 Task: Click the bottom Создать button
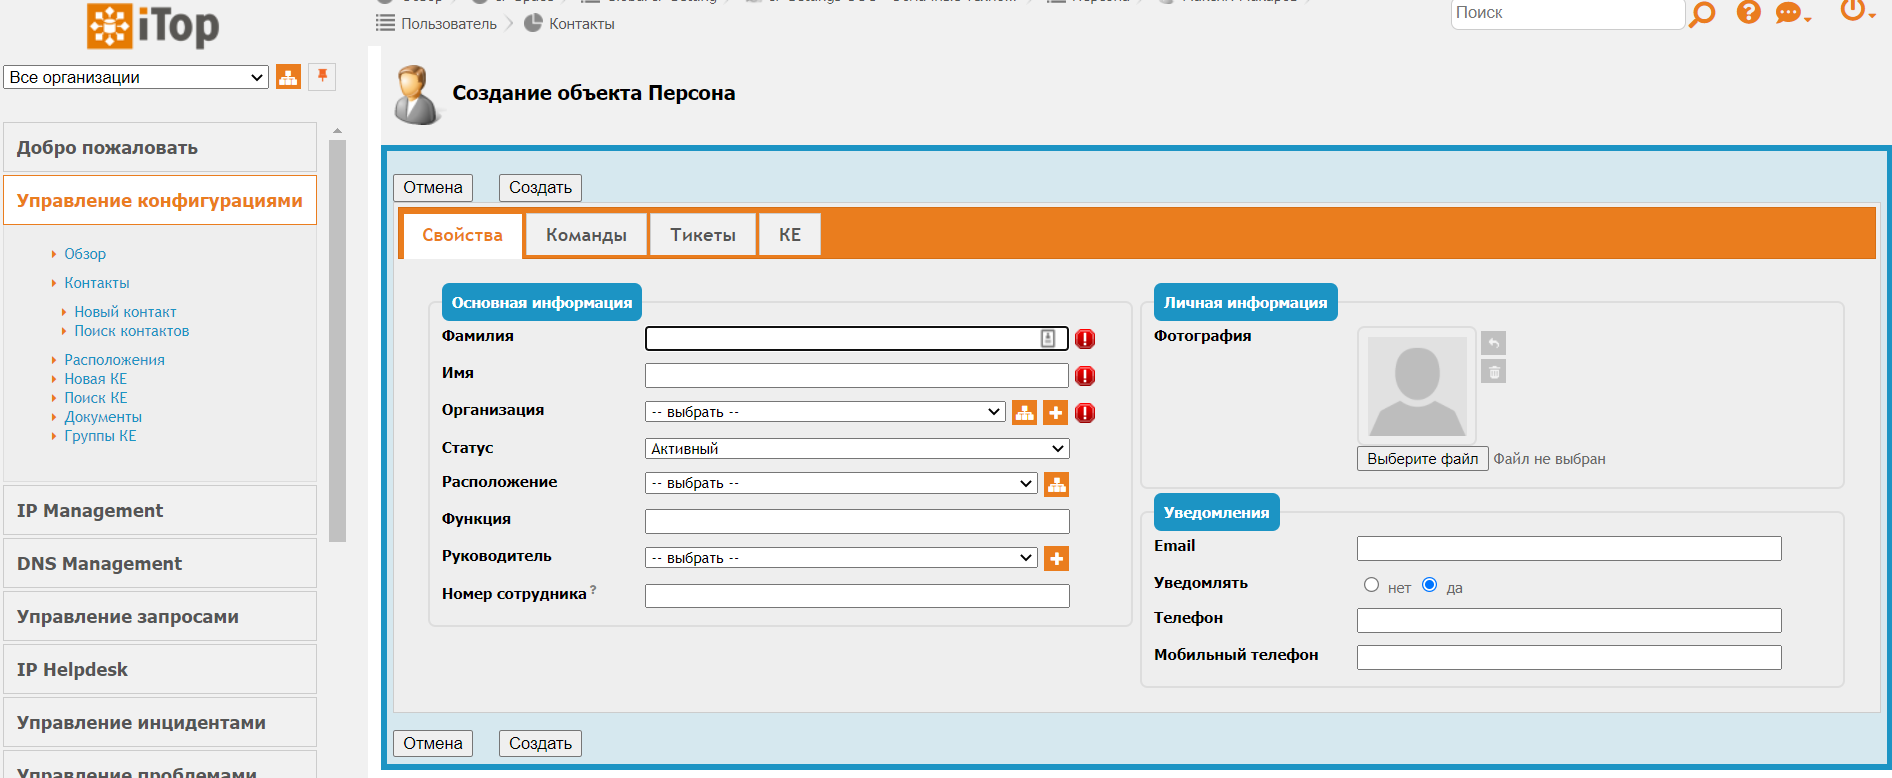pyautogui.click(x=540, y=744)
